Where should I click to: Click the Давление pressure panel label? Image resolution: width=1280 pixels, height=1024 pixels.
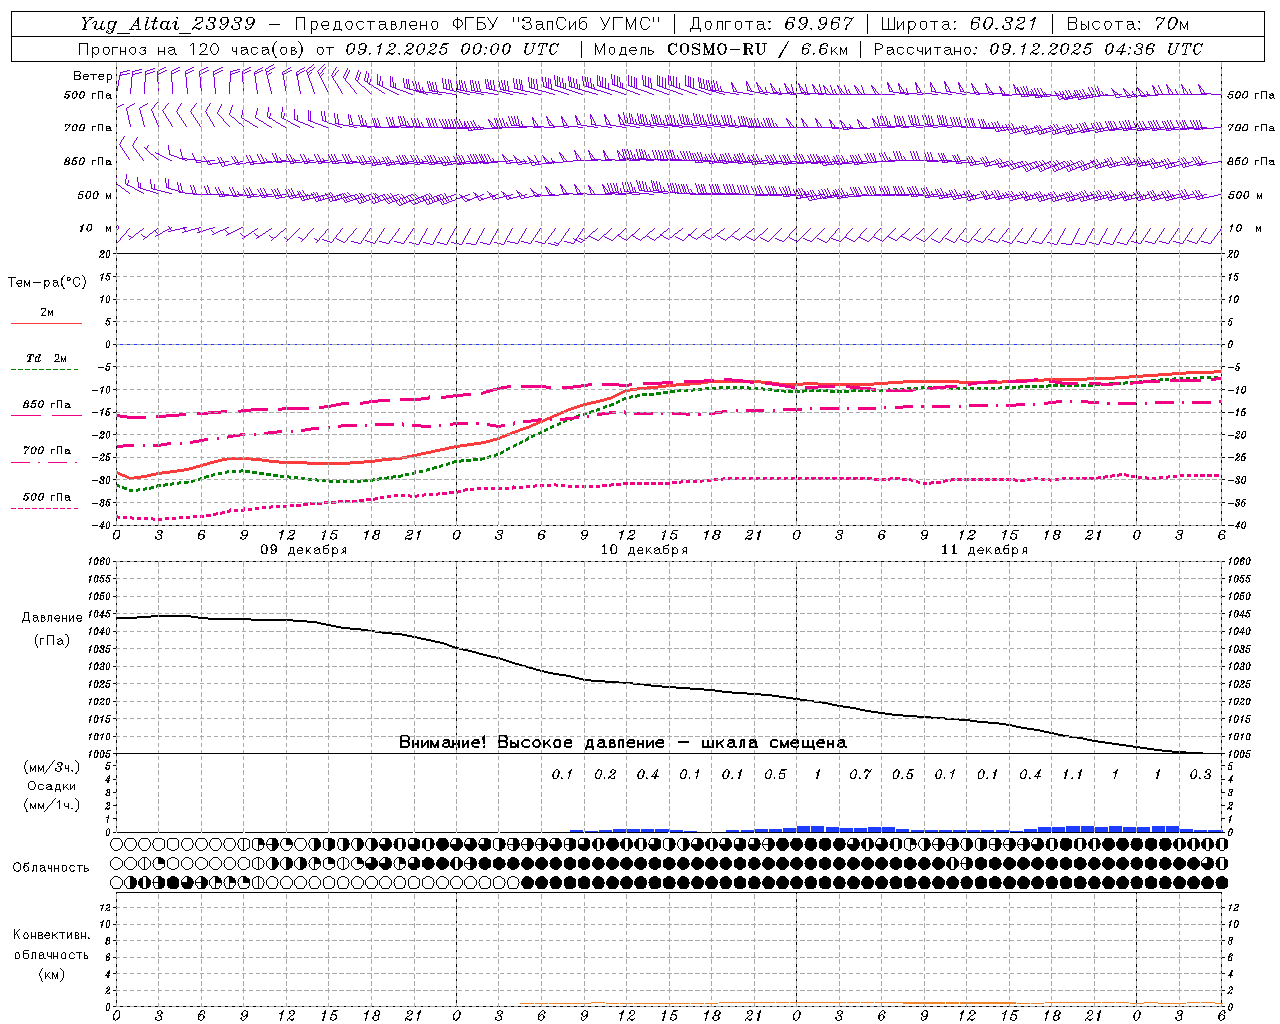[52, 618]
